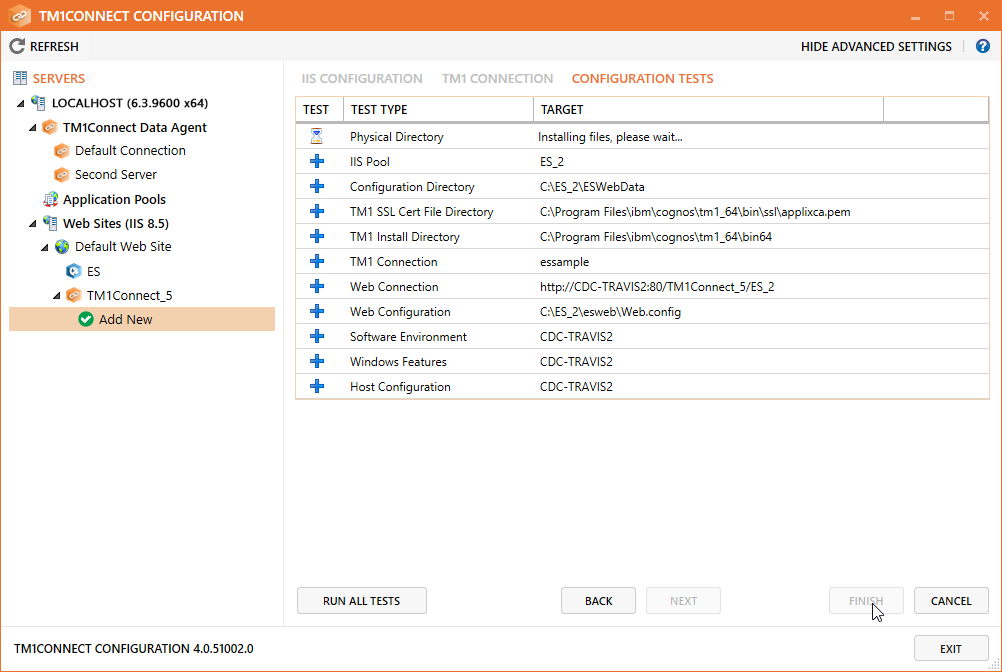This screenshot has width=1002, height=672.
Task: Click the ES application icon
Action: point(73,271)
